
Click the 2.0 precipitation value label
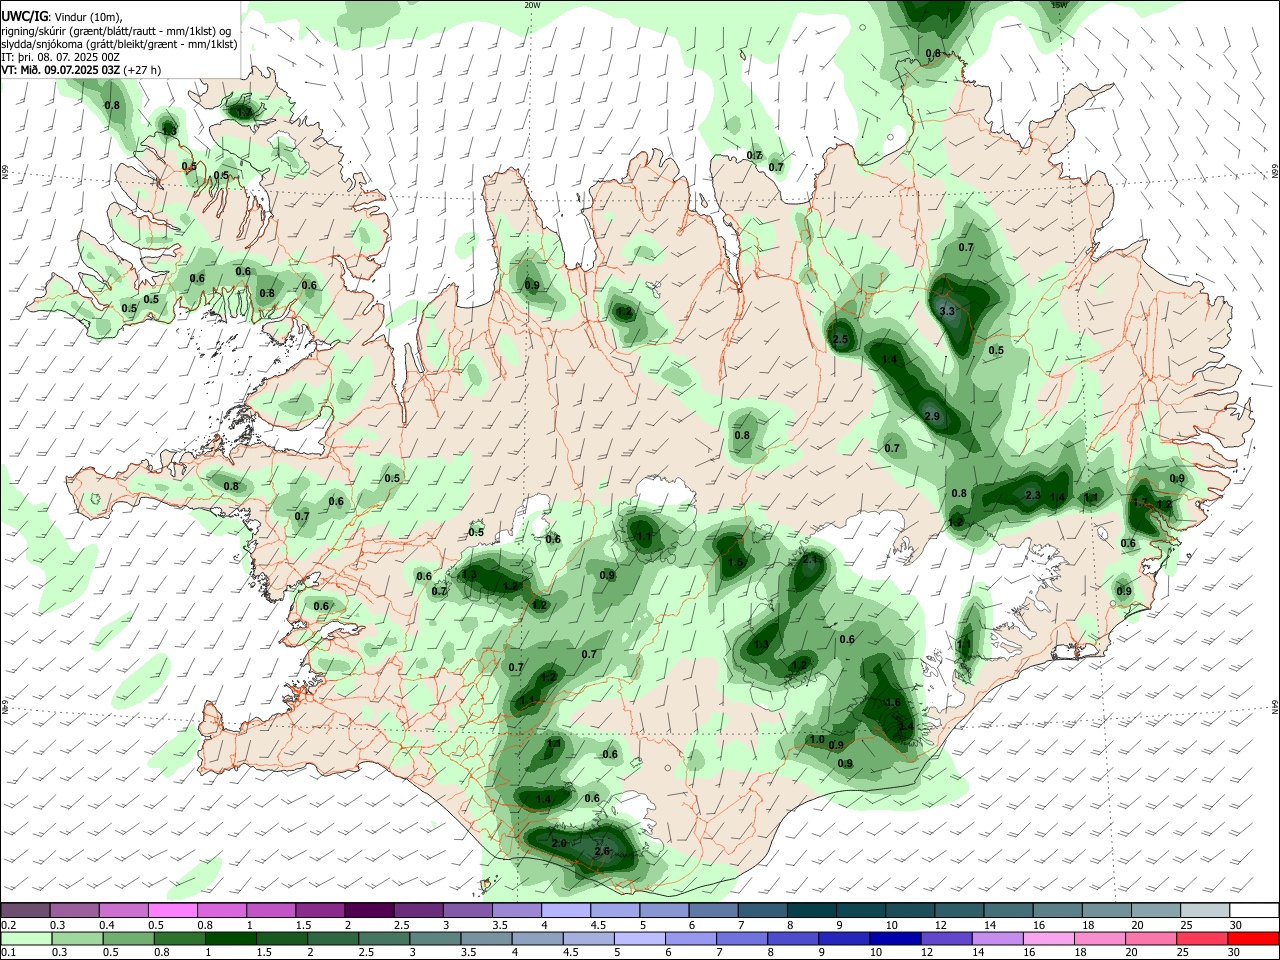(559, 844)
